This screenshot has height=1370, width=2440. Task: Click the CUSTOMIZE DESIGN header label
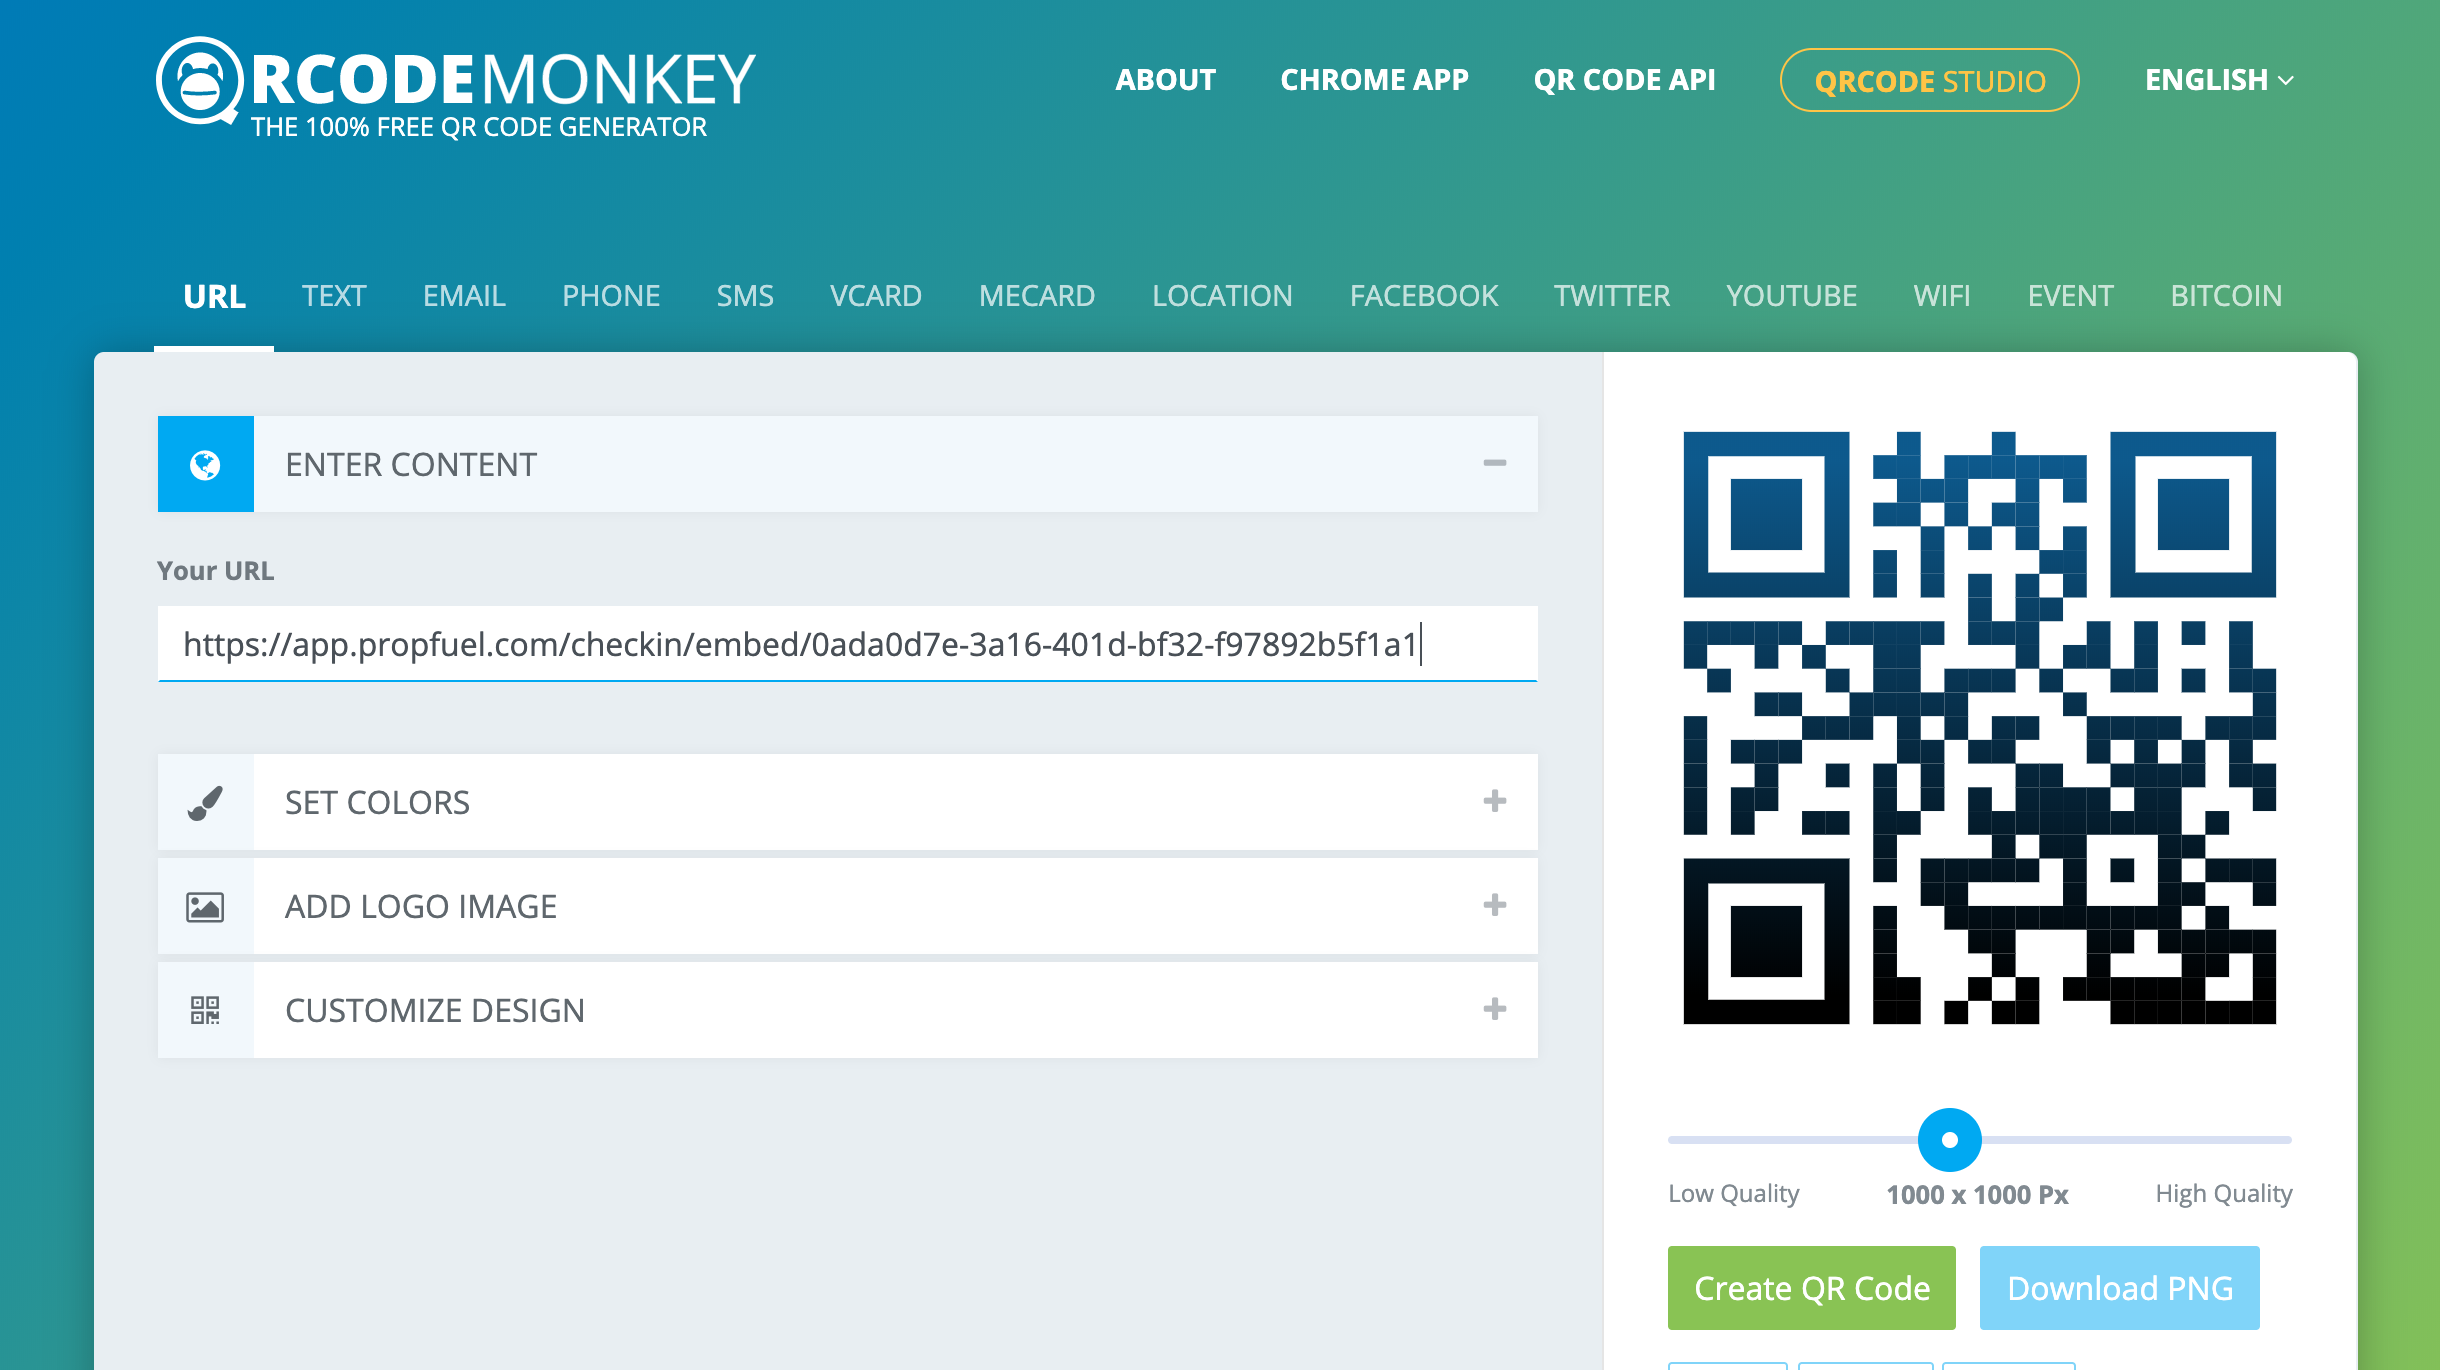pyautogui.click(x=435, y=1011)
